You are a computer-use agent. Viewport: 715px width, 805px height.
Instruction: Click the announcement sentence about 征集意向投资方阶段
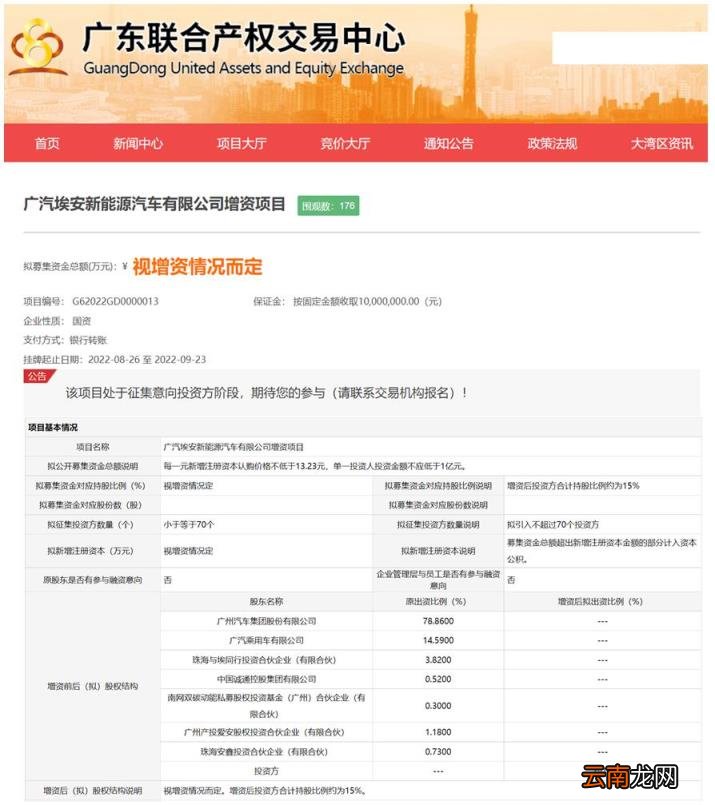click(x=267, y=393)
